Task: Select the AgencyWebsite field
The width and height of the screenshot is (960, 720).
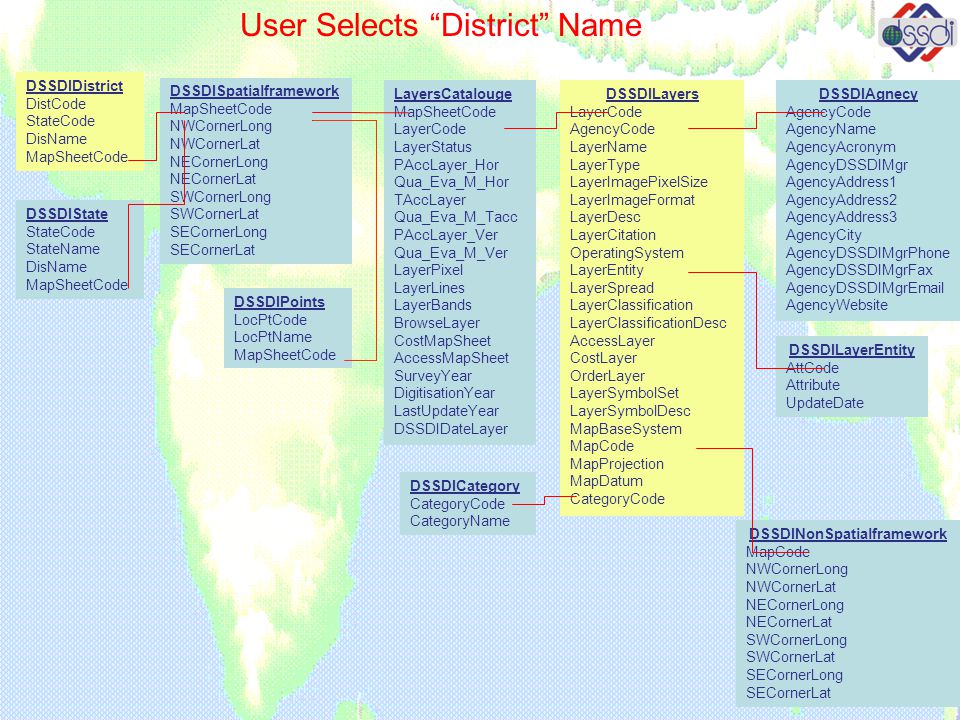Action: 836,306
